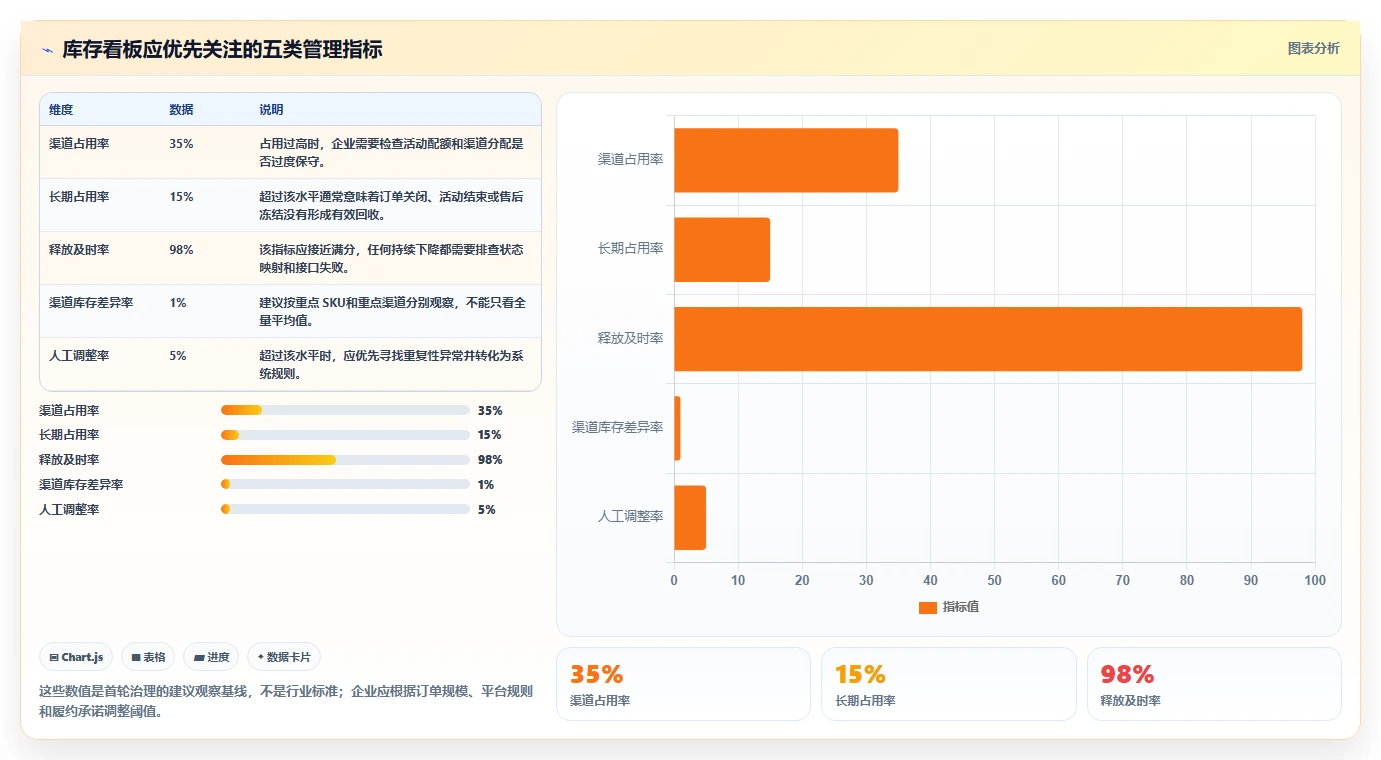Viewport: 1381px width, 760px height.
Task: Click the orange legend swatch for 指标值
Action: click(x=927, y=607)
